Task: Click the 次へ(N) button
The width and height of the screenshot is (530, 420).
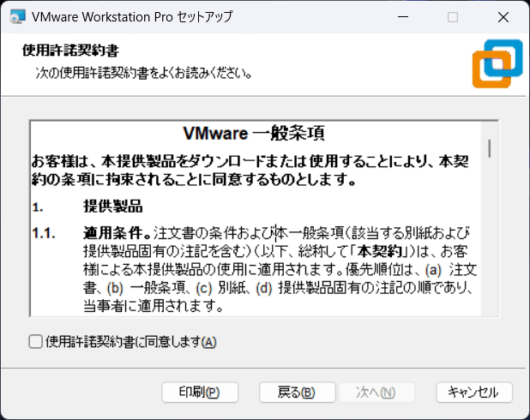Action: 377,392
